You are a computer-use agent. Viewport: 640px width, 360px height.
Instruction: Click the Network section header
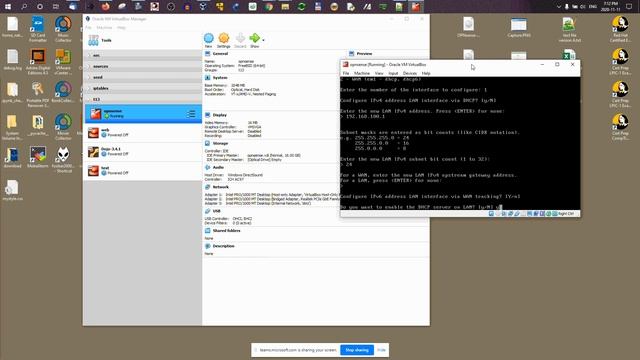[220, 187]
